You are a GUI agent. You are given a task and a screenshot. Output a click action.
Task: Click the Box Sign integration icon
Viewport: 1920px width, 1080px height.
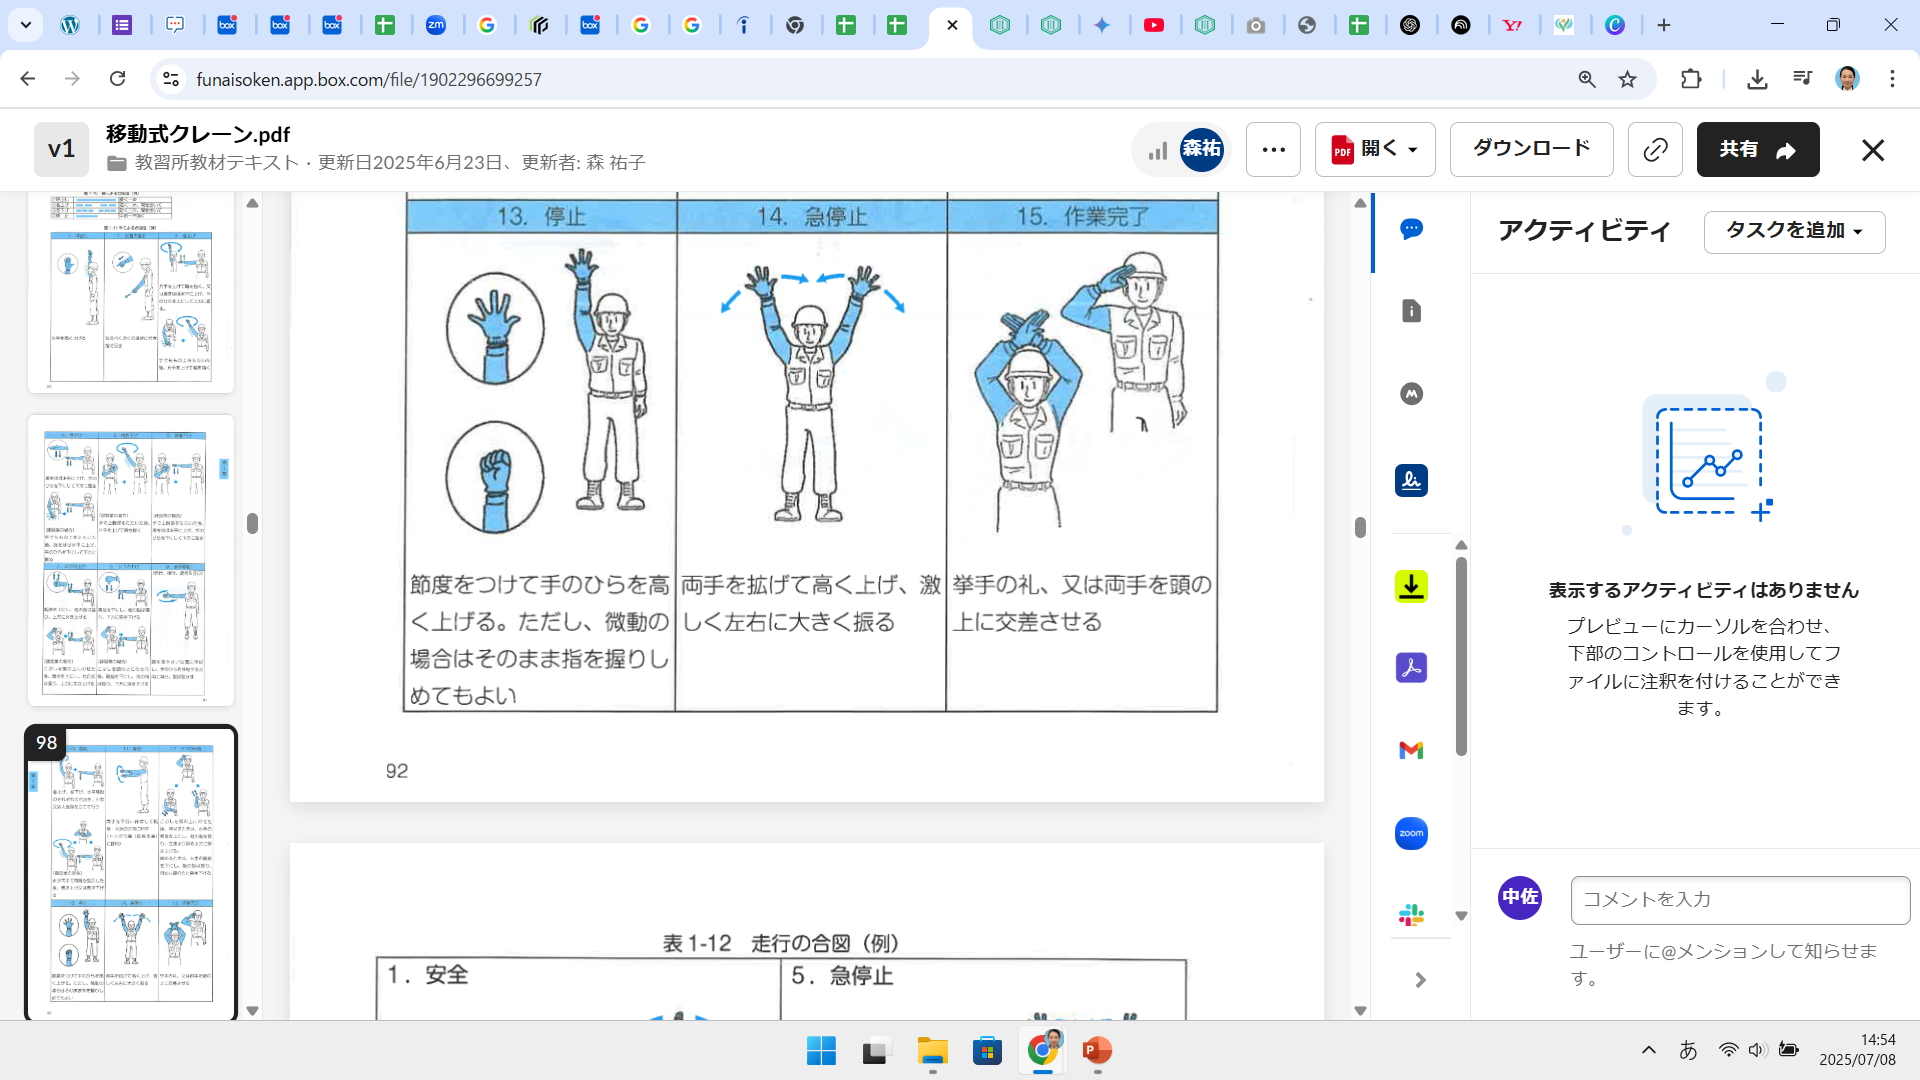(x=1411, y=481)
